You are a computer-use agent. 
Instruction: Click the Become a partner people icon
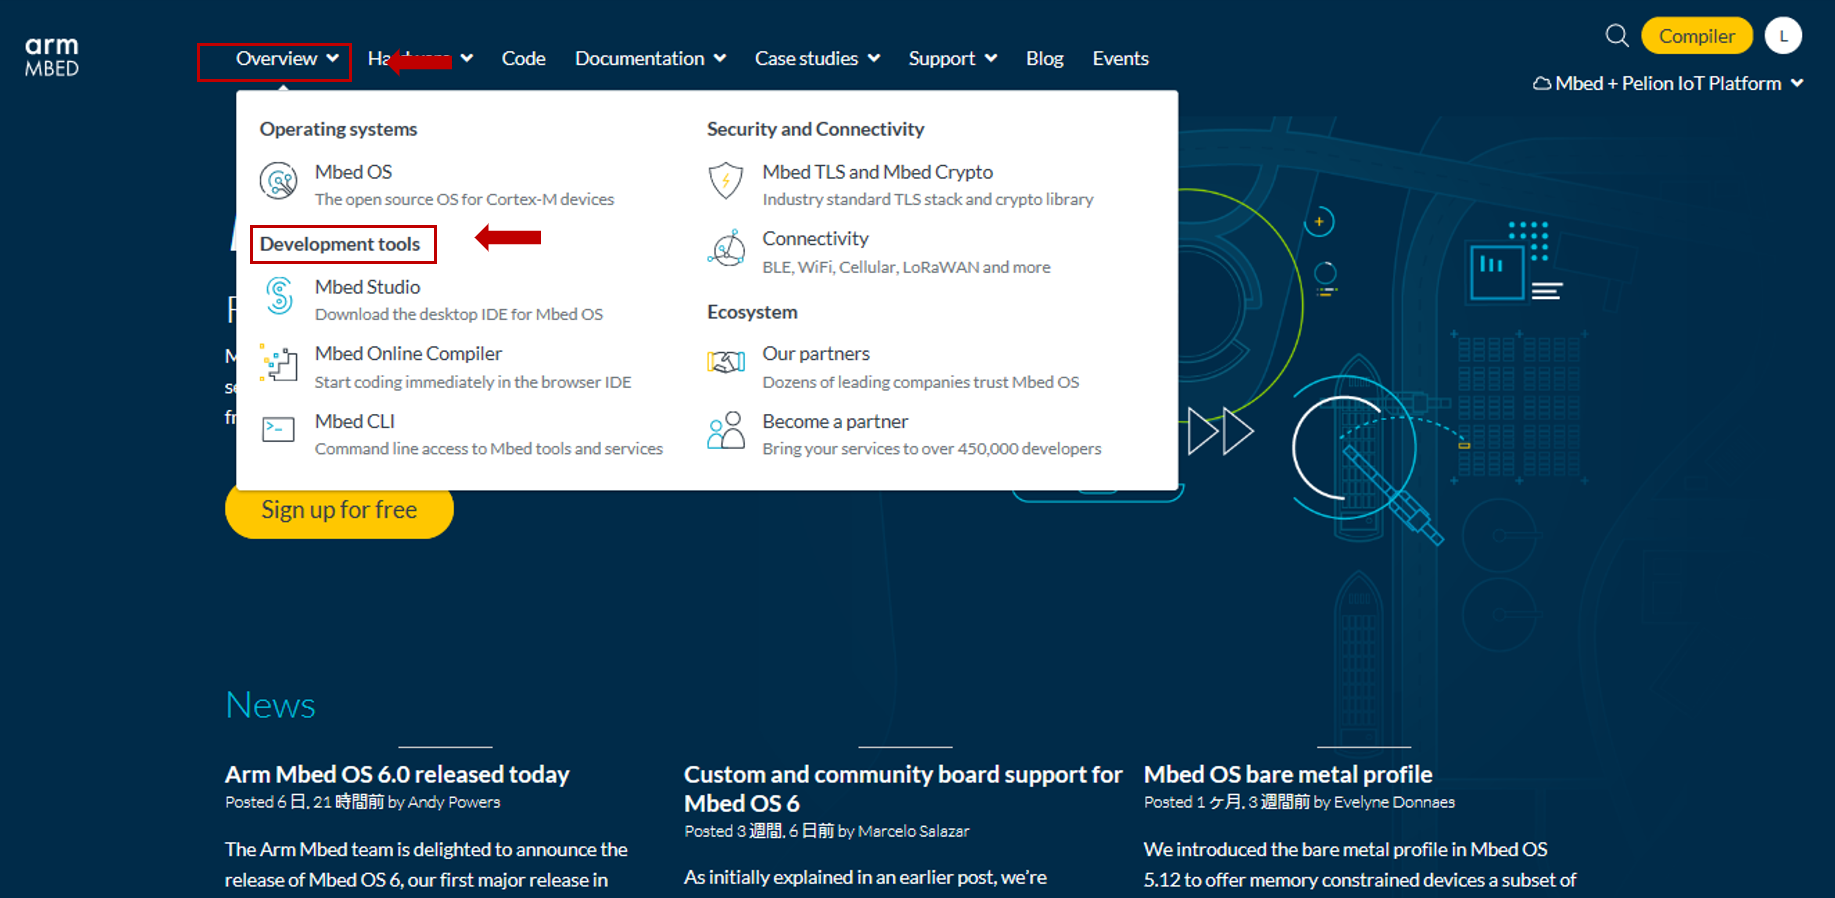[726, 431]
